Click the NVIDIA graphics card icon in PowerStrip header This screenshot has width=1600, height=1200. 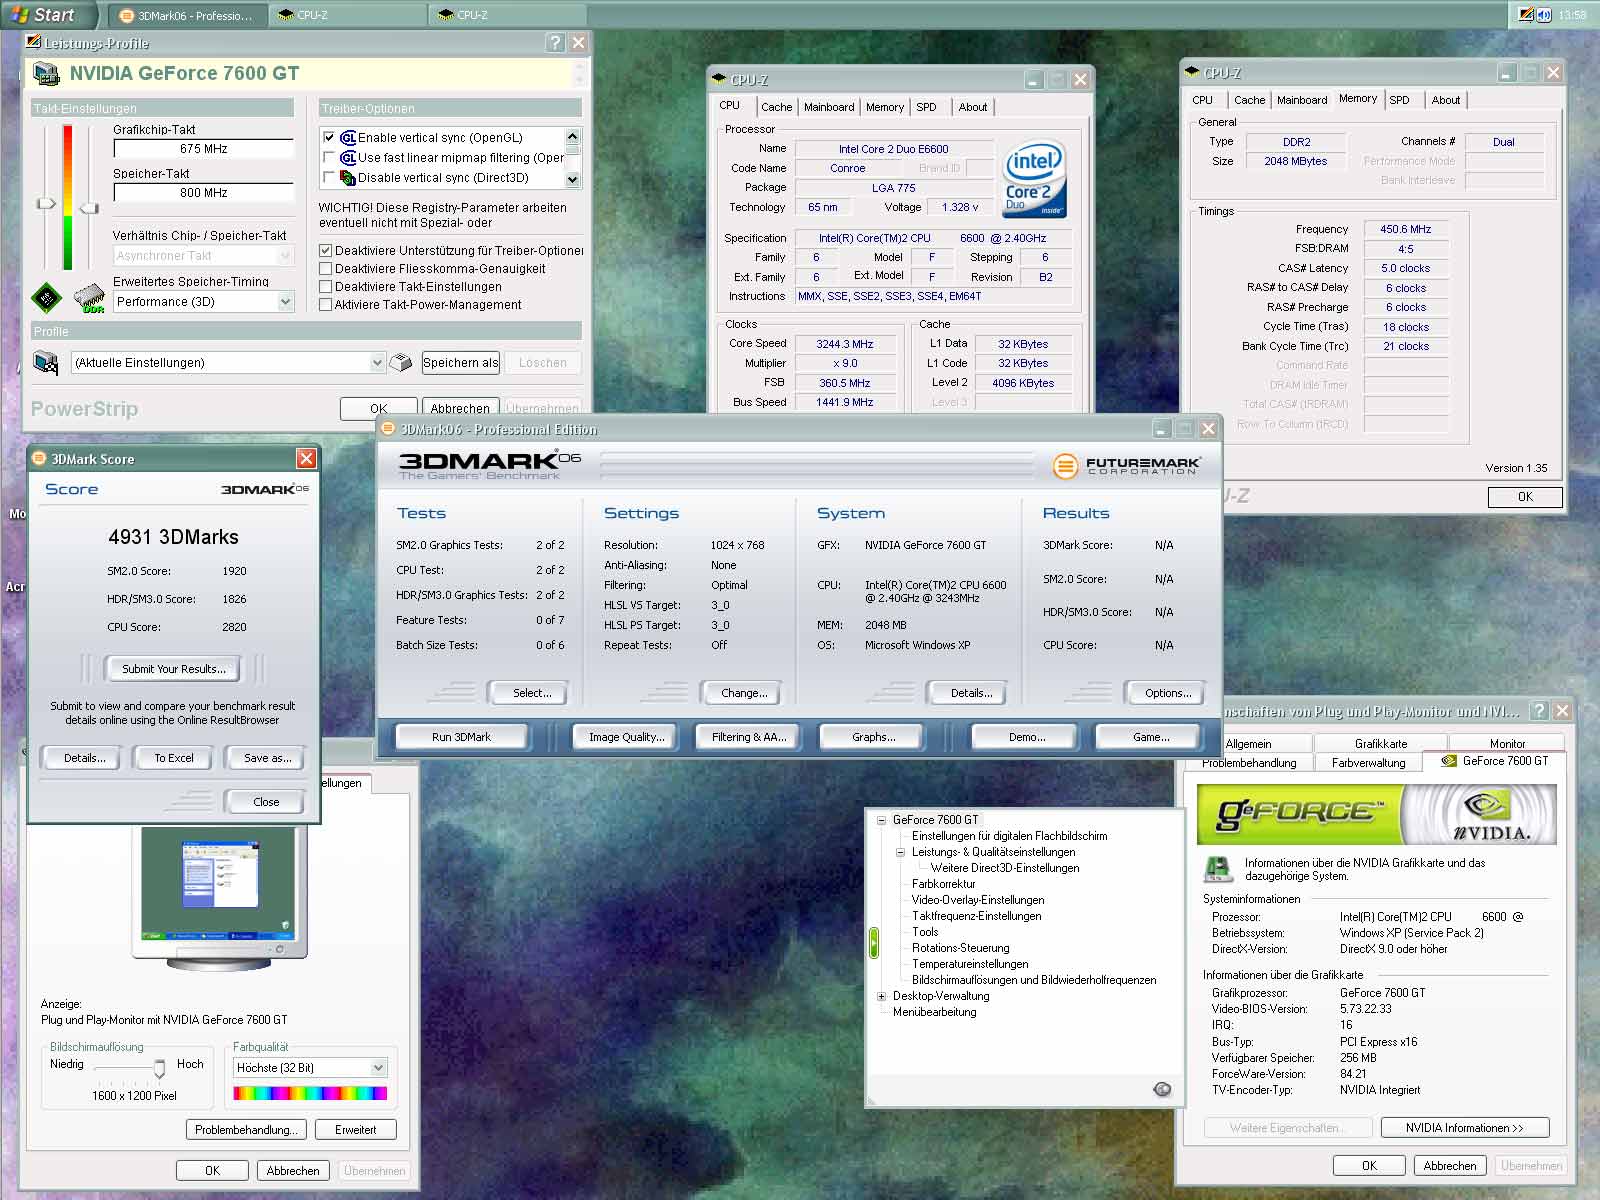tap(46, 74)
